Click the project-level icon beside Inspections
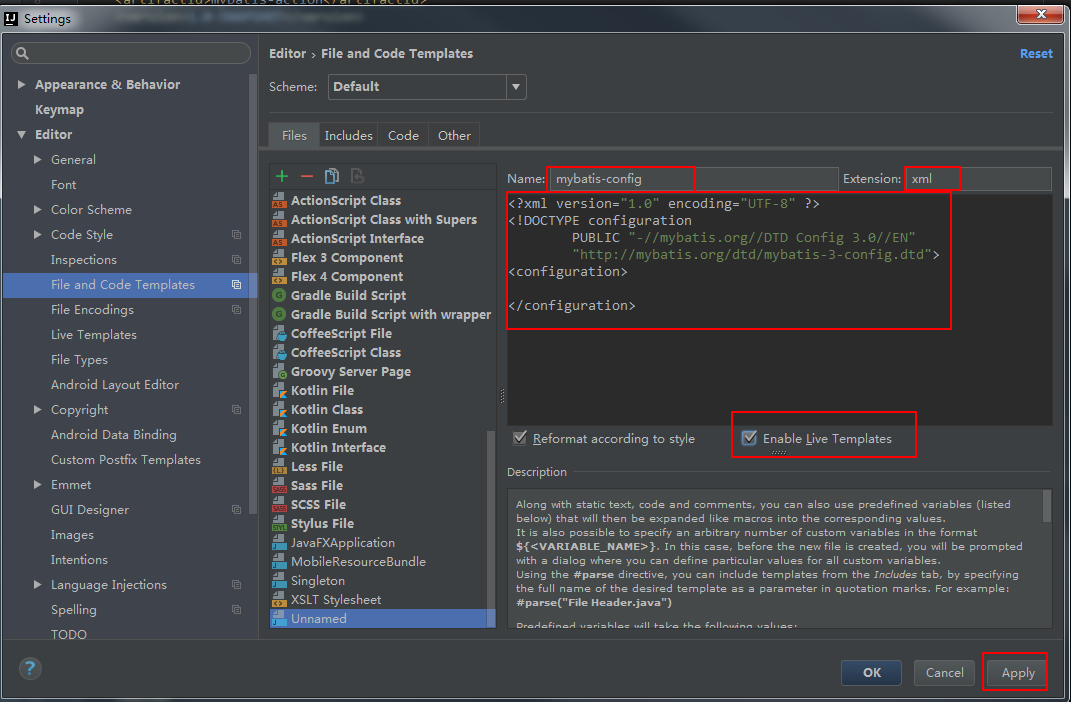The height and width of the screenshot is (702, 1071). click(236, 259)
